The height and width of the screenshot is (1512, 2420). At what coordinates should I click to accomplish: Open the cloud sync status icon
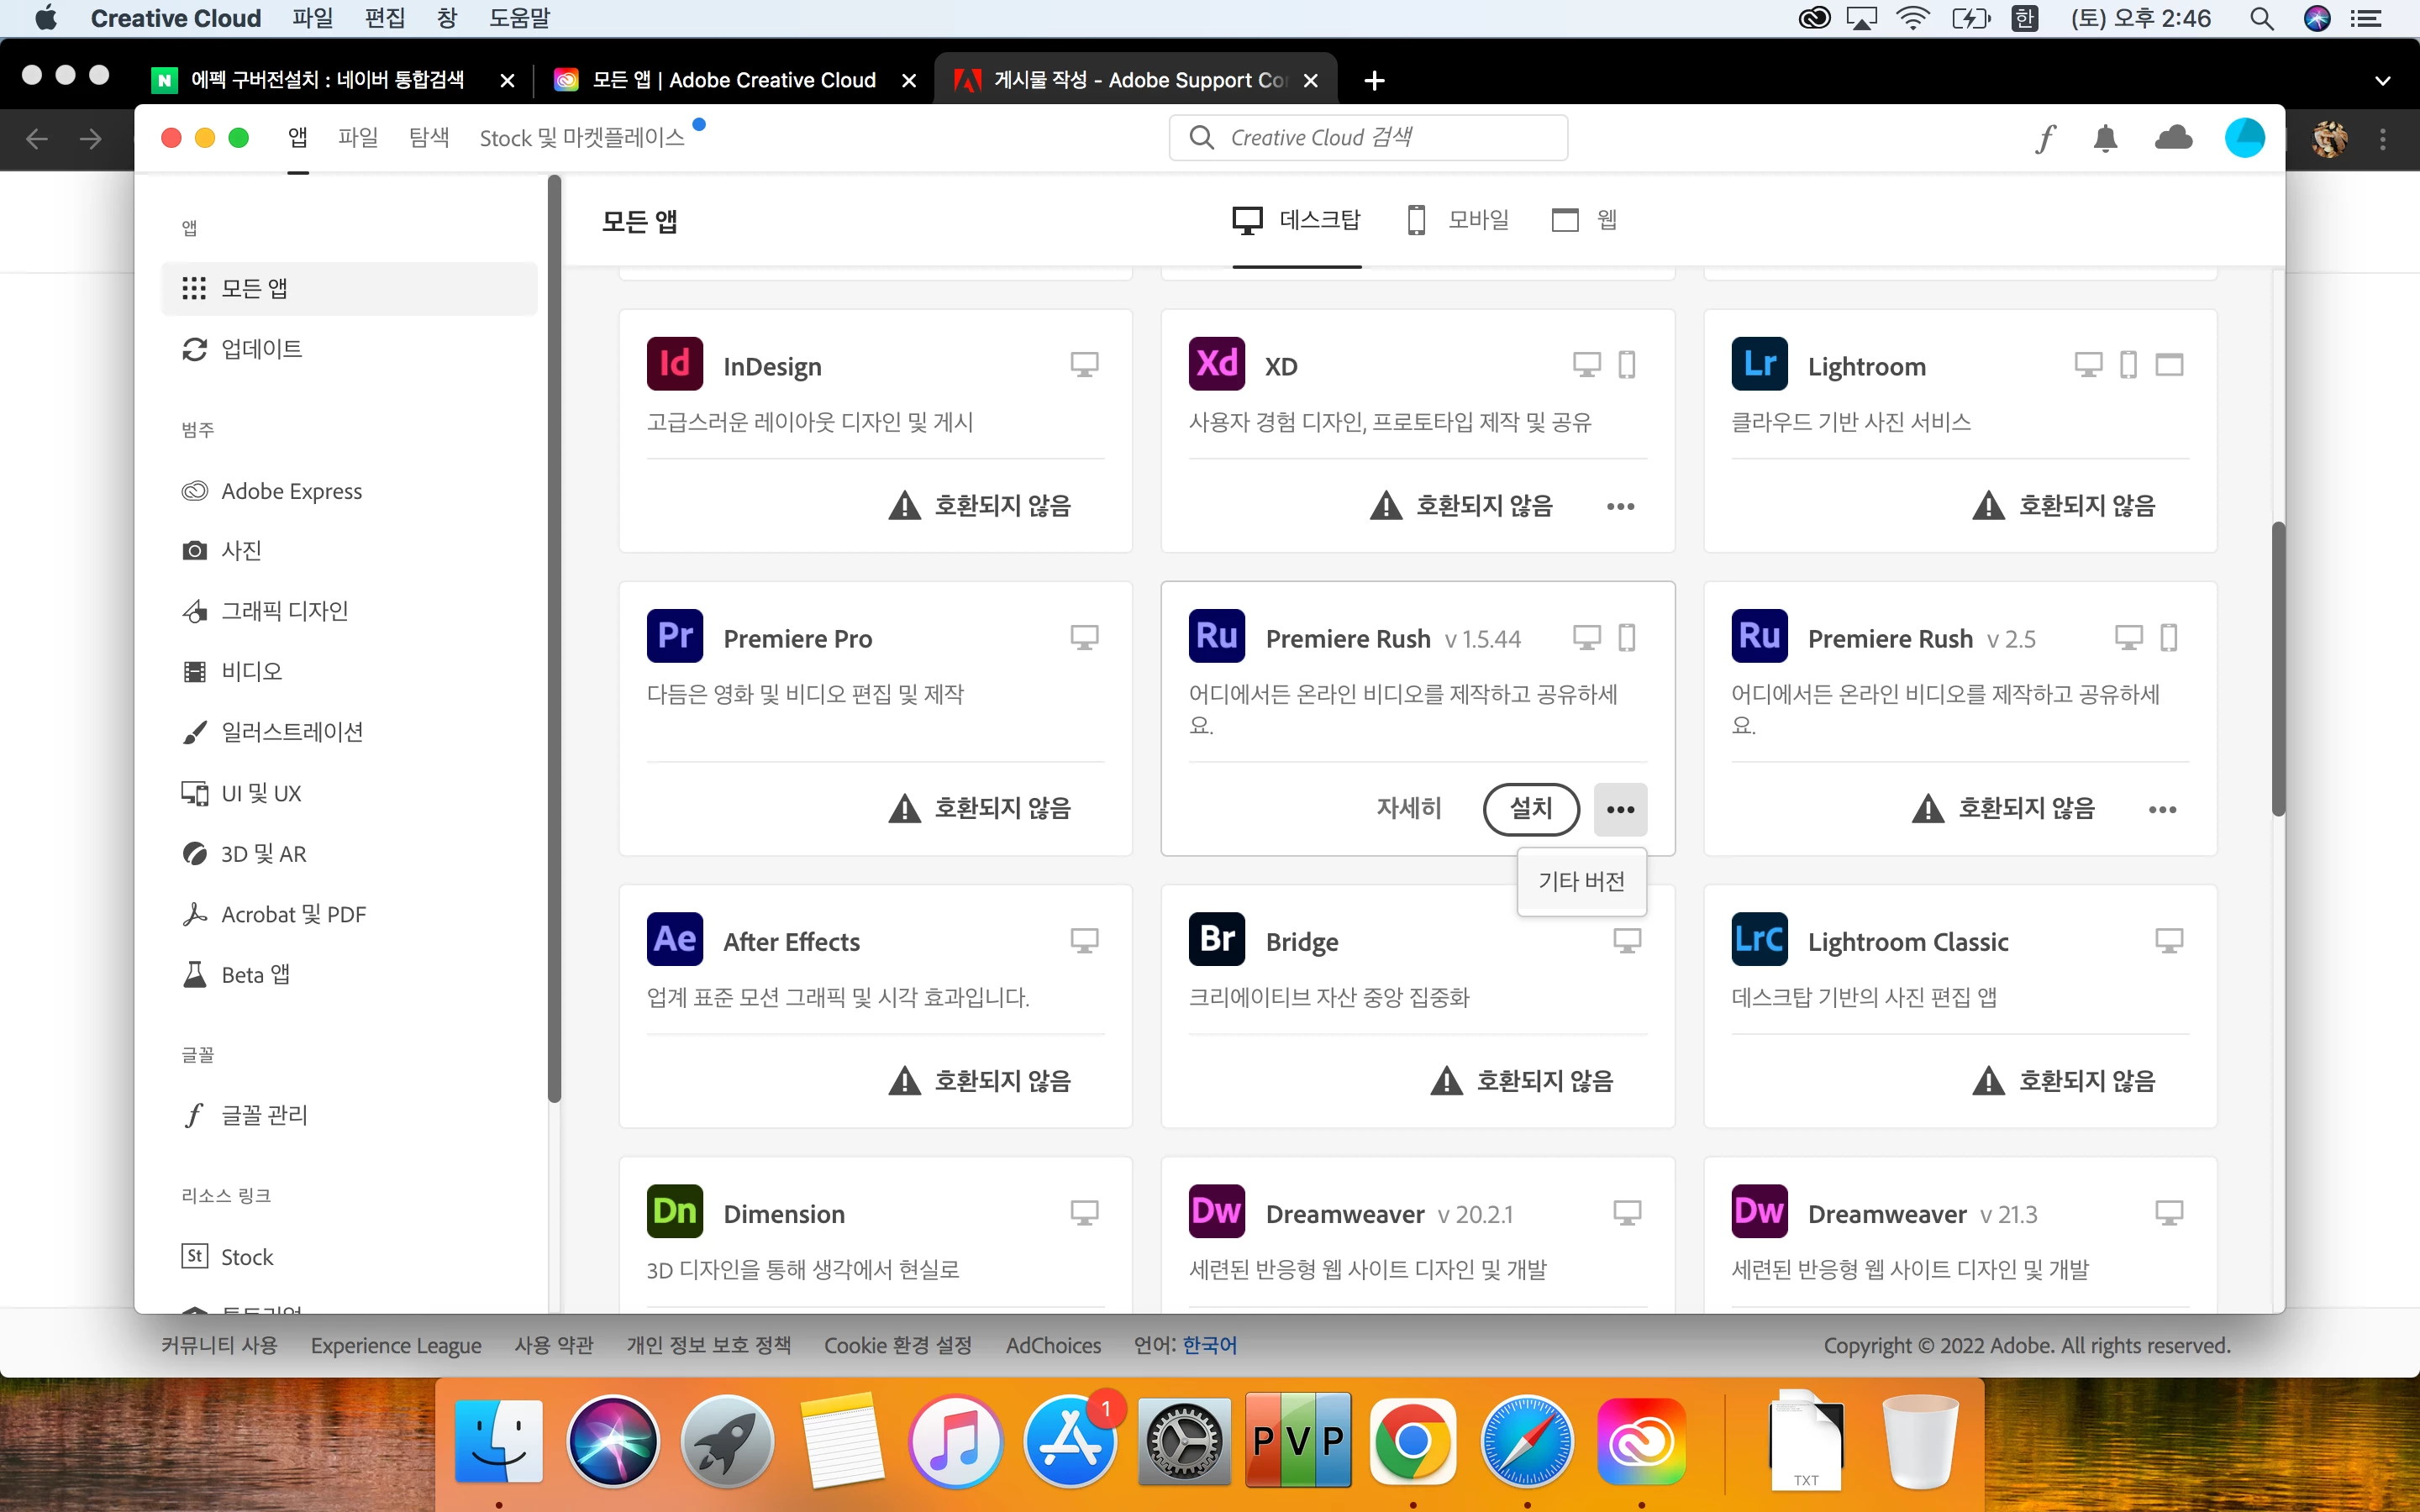click(x=2173, y=138)
